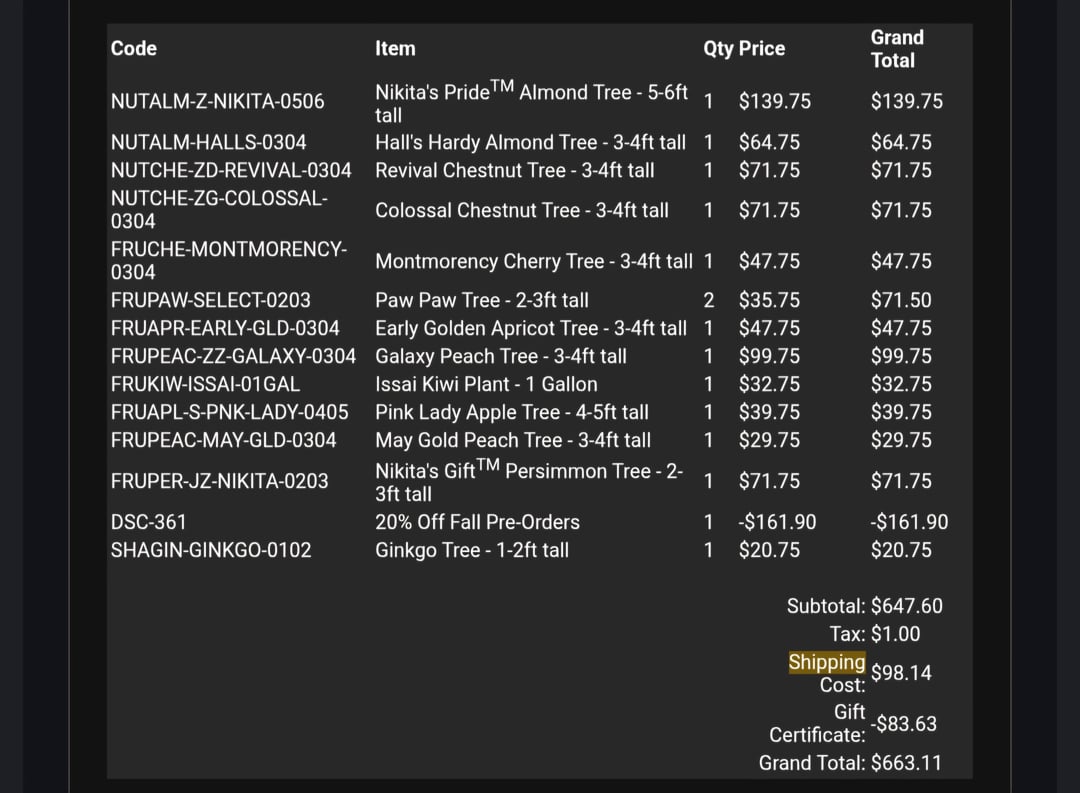
Task: Click the Code column header
Action: (x=133, y=48)
